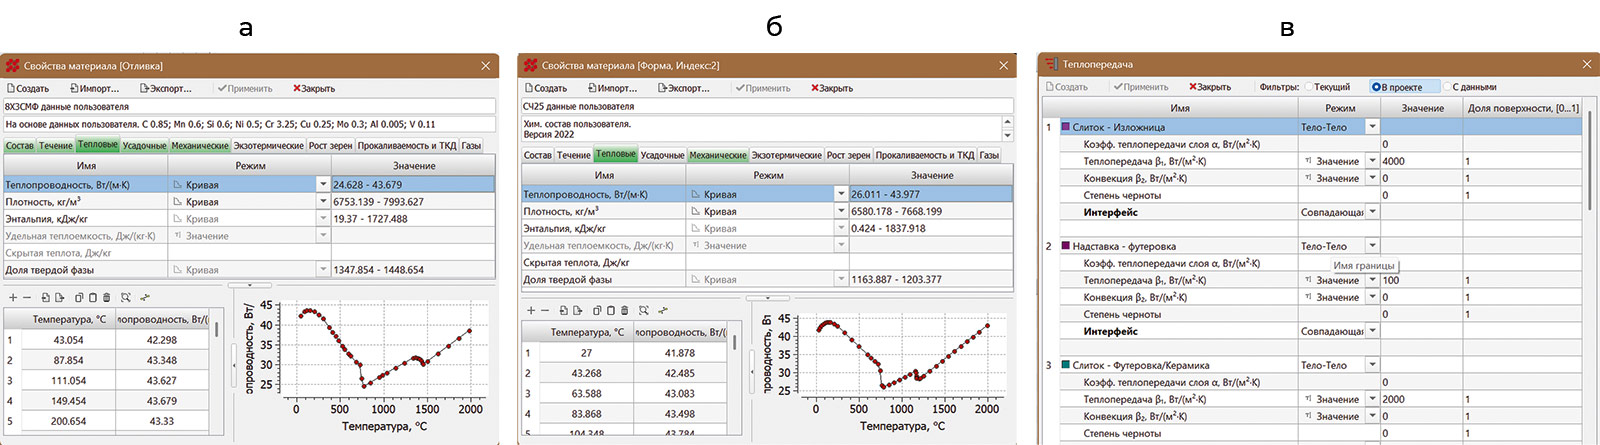The width and height of the screenshot is (1600, 445).
Task: Select Энтальпия row in Отливка properties
Action: point(248,219)
